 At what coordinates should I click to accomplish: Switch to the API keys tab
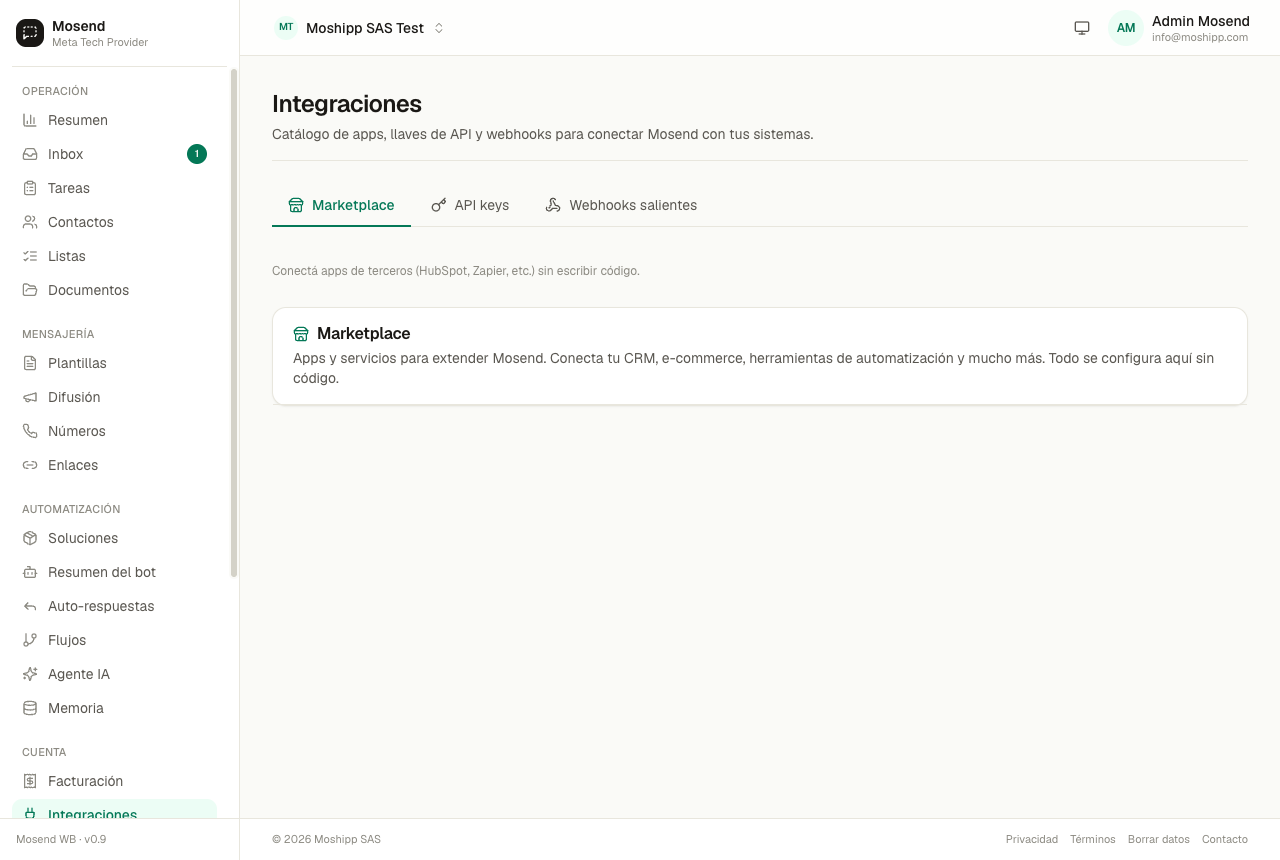click(470, 205)
